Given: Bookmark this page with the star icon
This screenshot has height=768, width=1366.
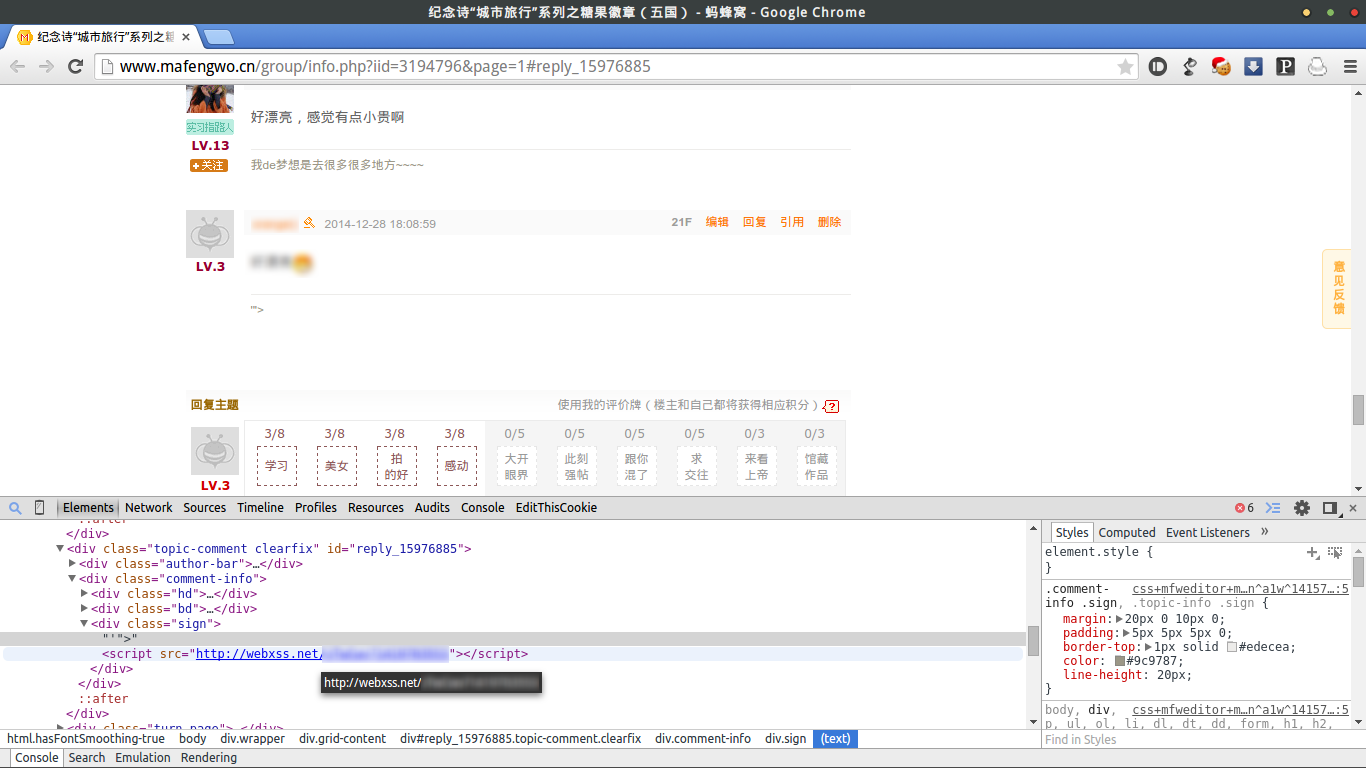Looking at the screenshot, I should (x=1126, y=67).
